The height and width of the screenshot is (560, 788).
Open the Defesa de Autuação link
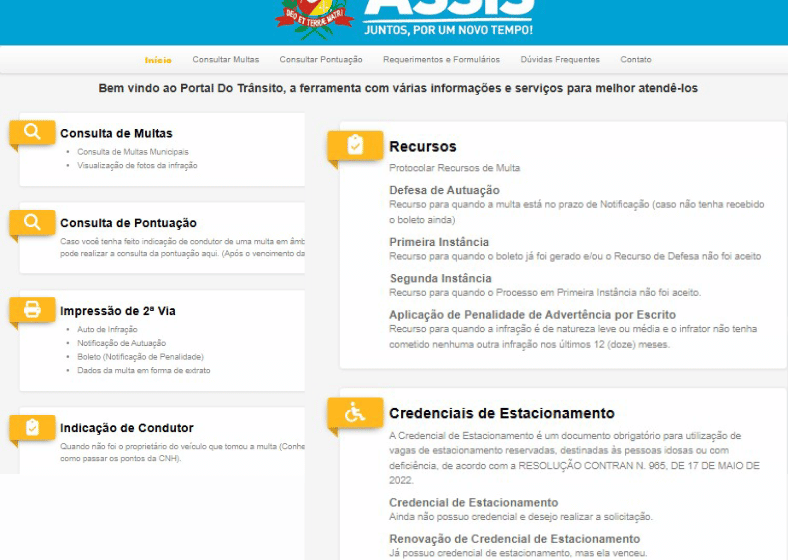coord(444,190)
